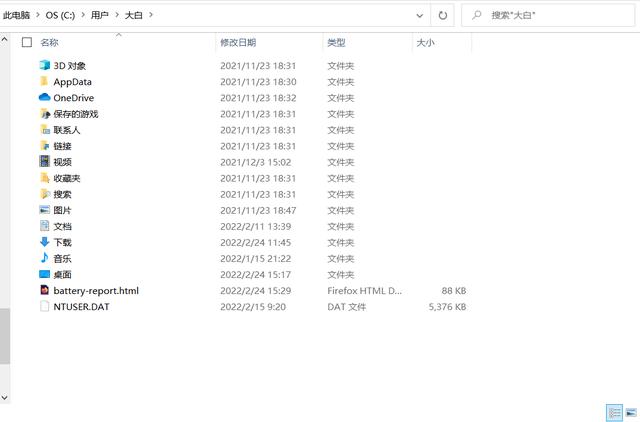Go to OS (C:) breadcrumb
This screenshot has height=422, width=640.
[x=60, y=15]
